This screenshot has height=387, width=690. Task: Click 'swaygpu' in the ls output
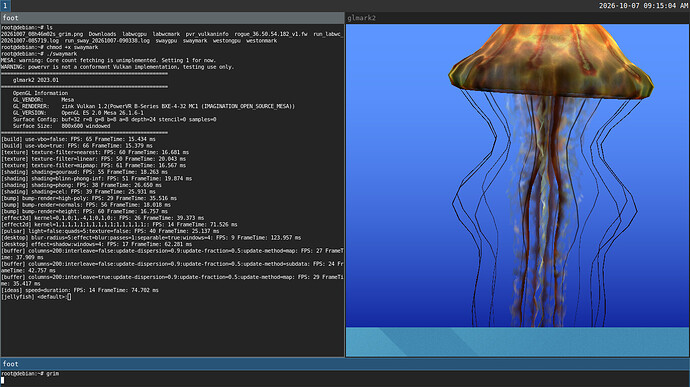coord(166,41)
